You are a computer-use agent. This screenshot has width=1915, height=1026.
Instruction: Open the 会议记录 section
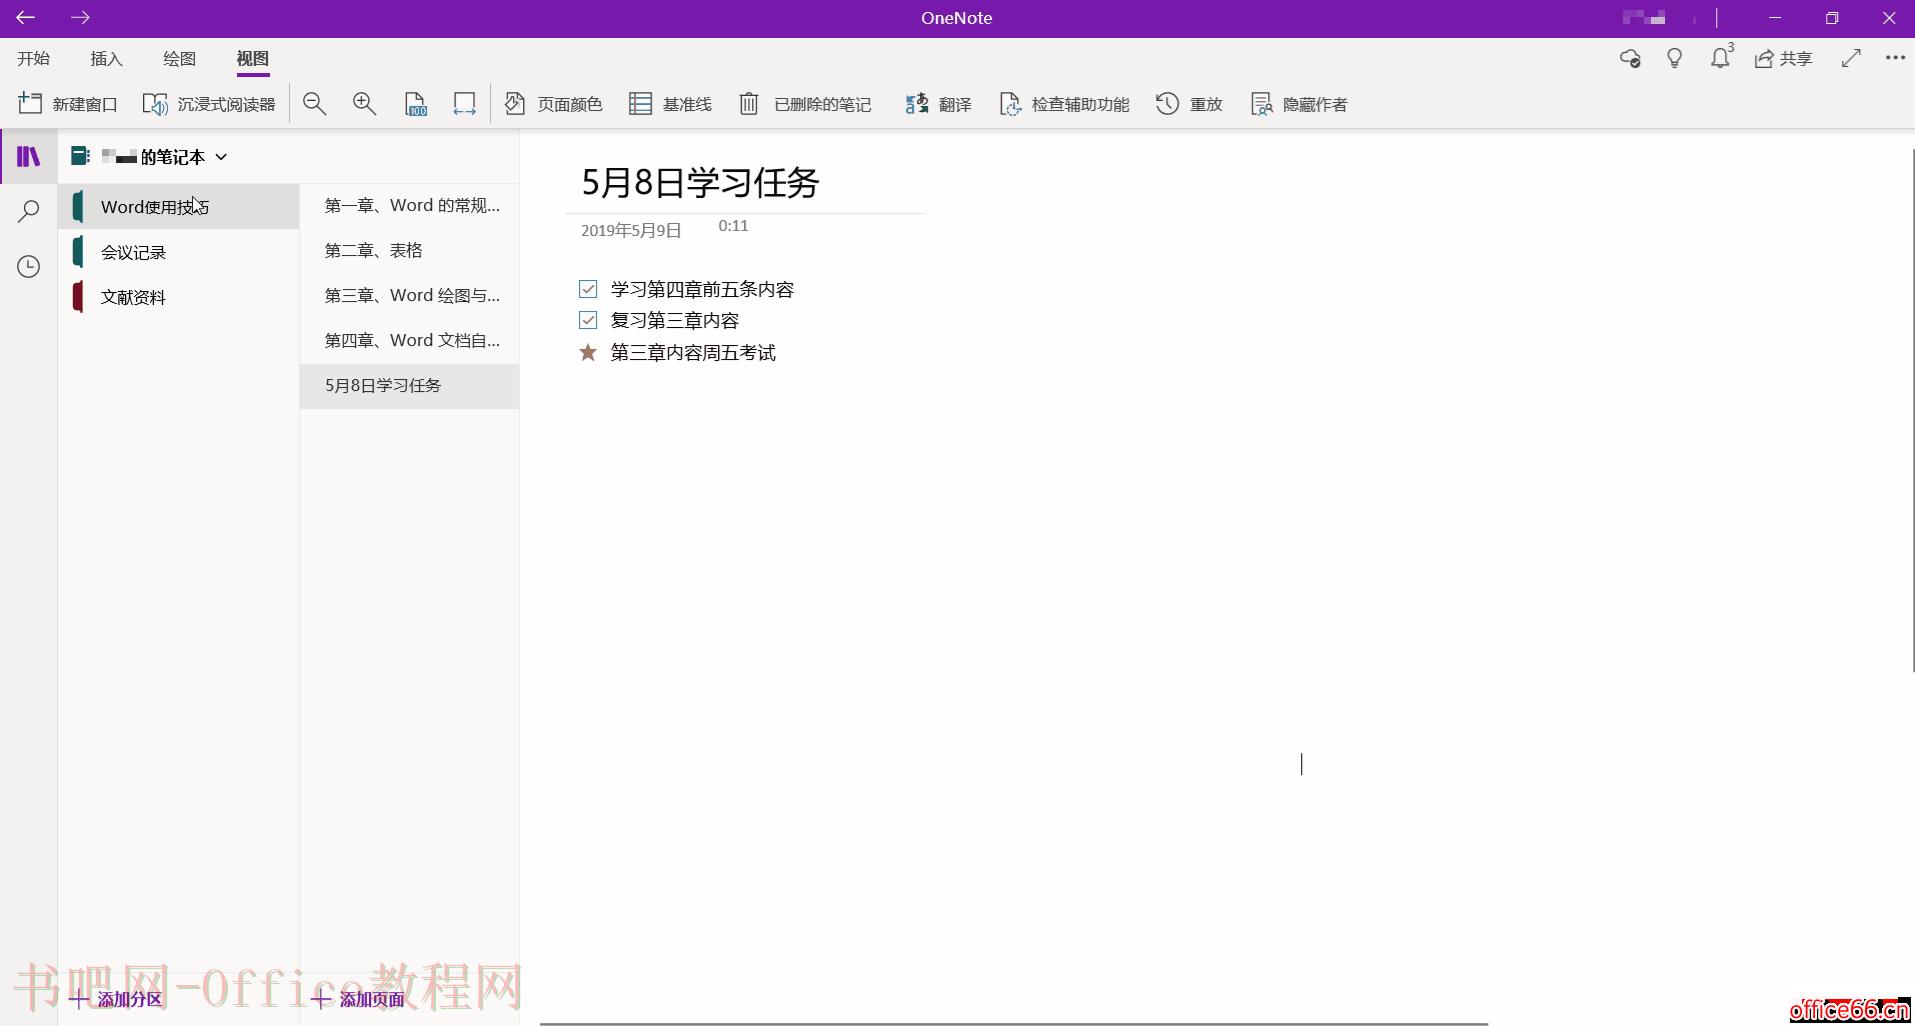(179, 252)
